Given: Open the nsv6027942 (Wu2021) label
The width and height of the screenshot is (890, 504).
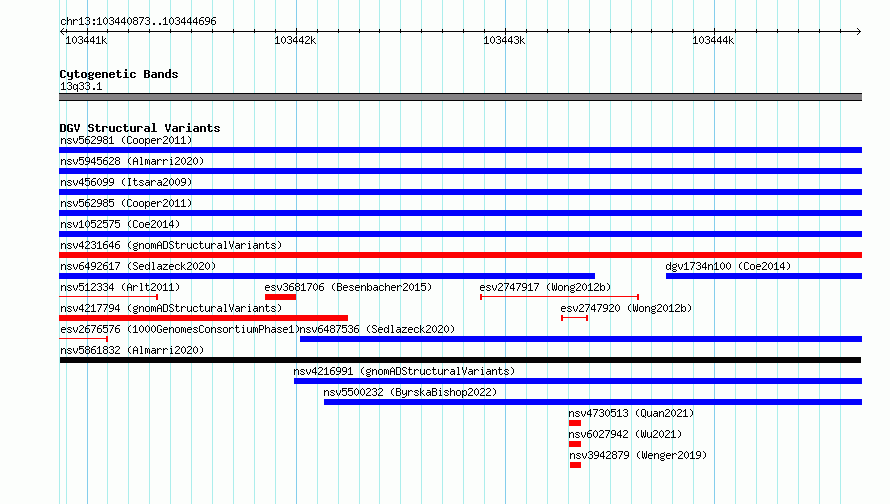Looking at the screenshot, I should tap(625, 434).
